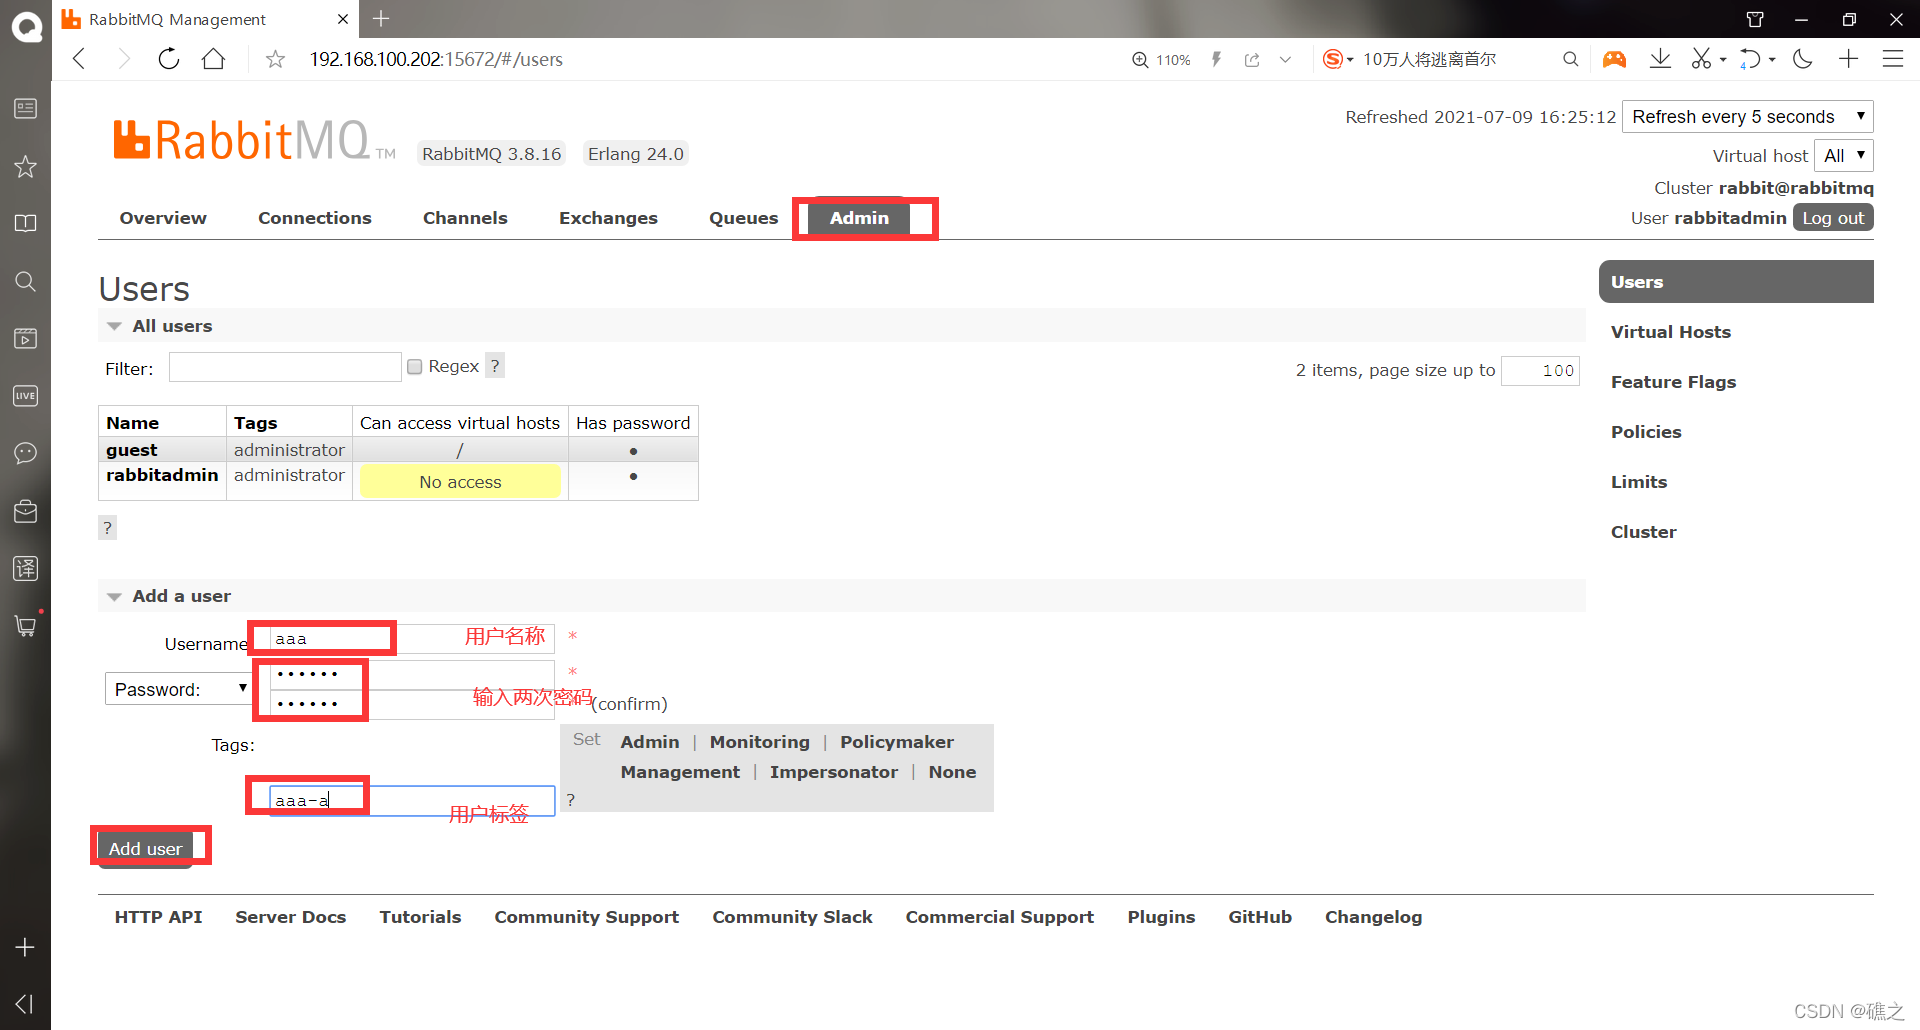Open the LIVE panel in browser sidebar
1920x1030 pixels.
pos(25,395)
